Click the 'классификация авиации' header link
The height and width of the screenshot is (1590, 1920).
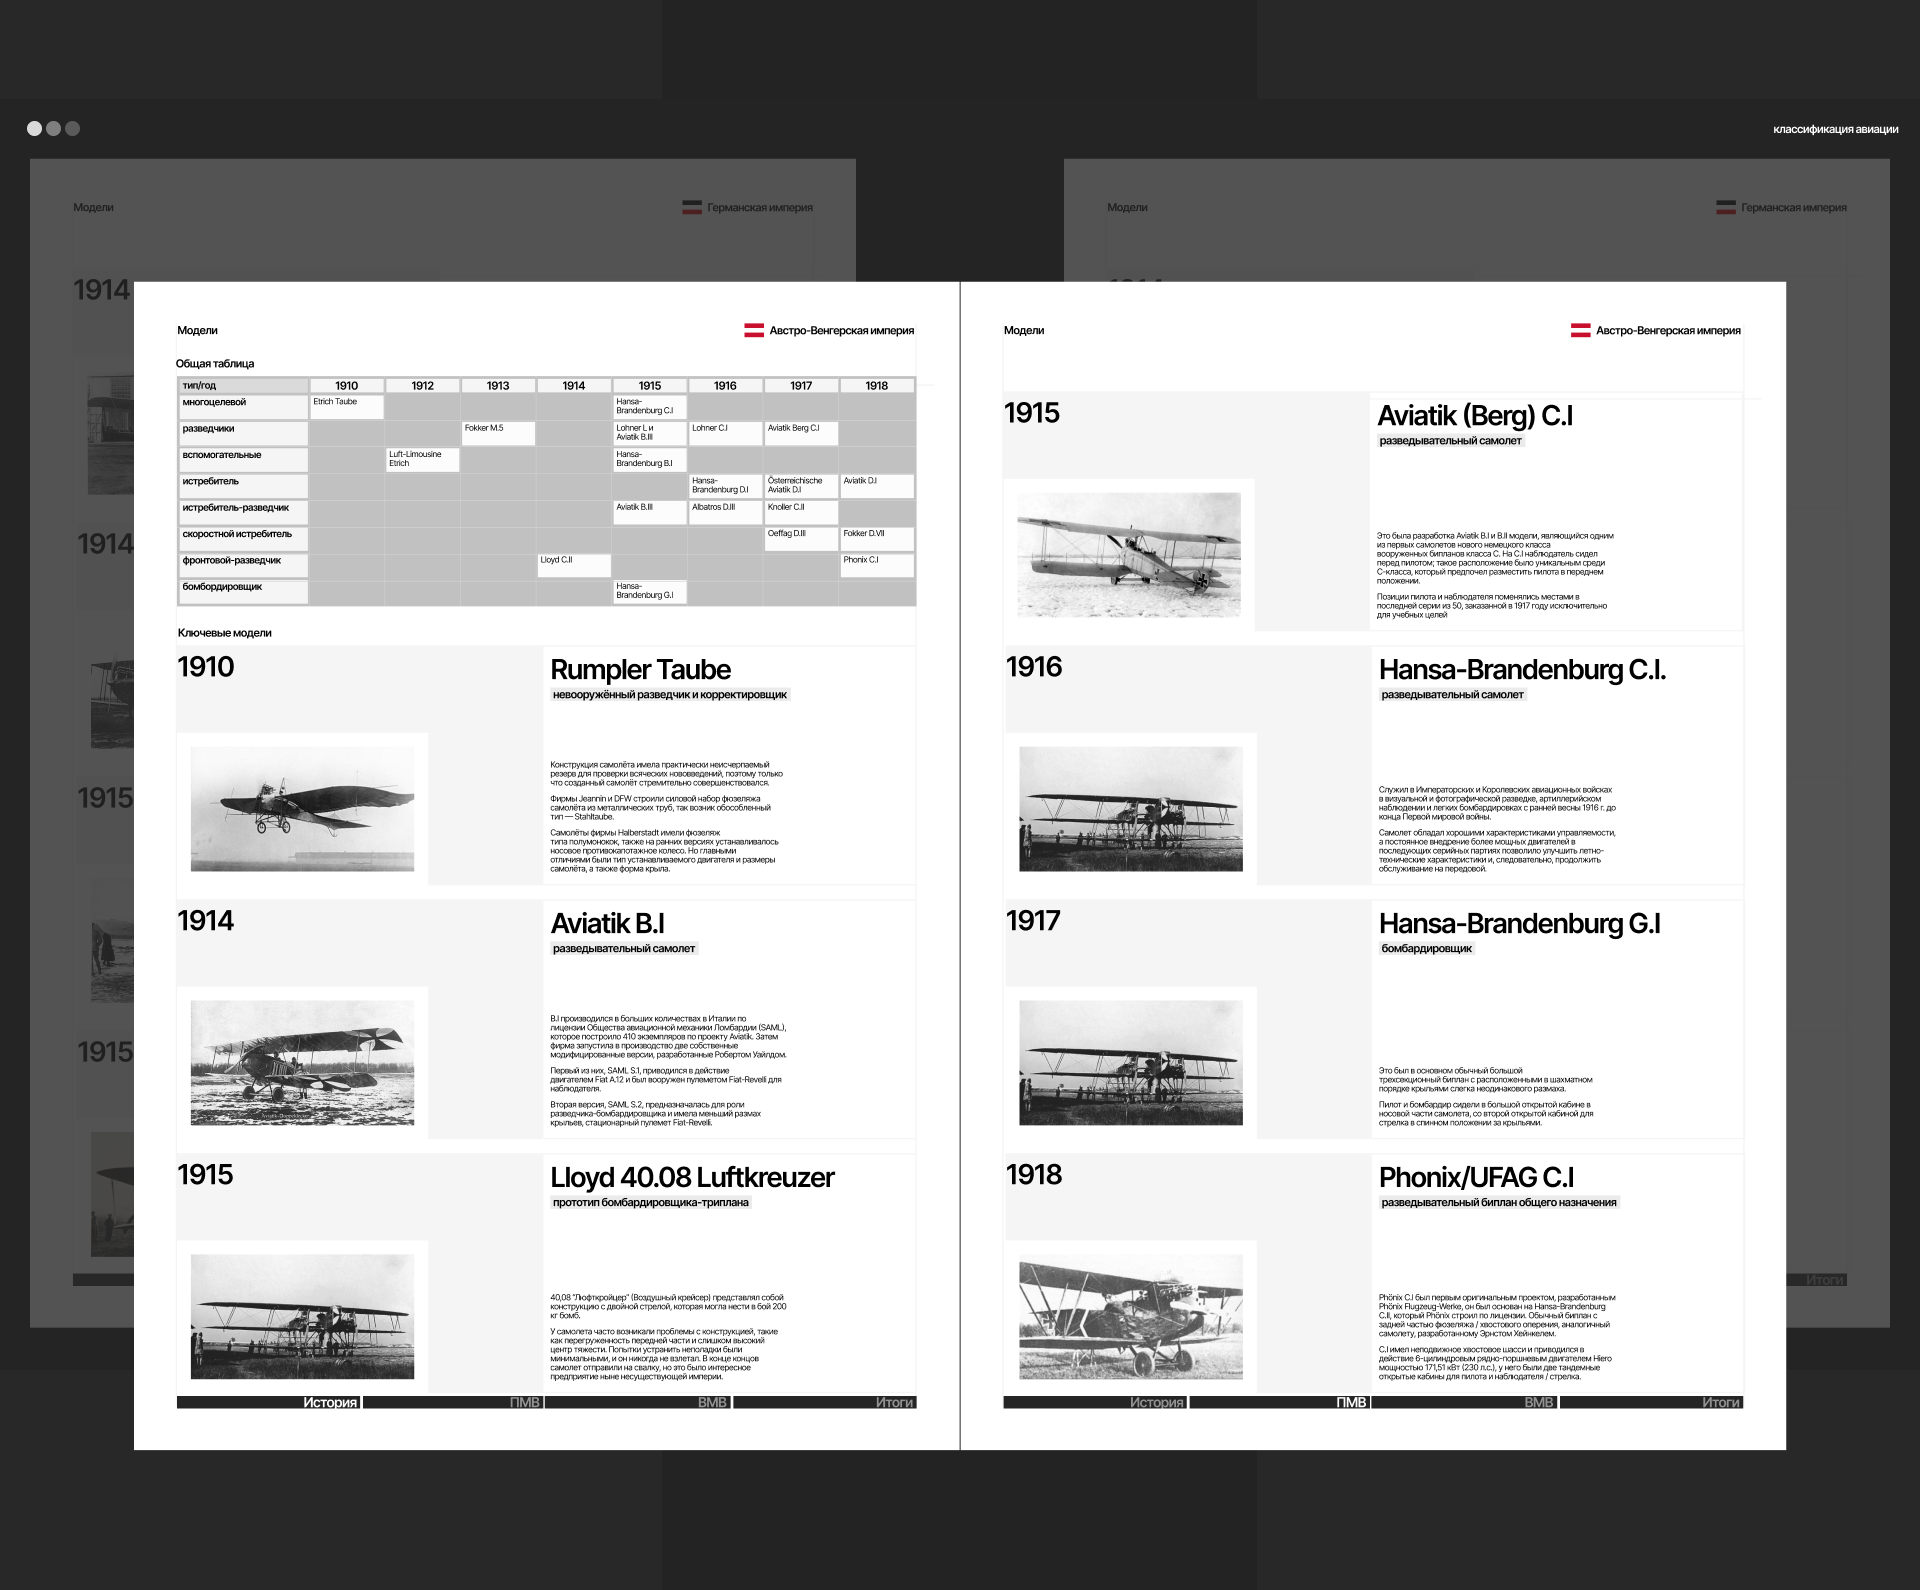pos(1835,129)
